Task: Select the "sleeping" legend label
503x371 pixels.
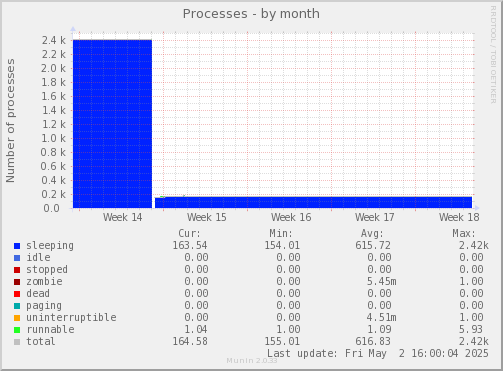Action: tap(50, 246)
